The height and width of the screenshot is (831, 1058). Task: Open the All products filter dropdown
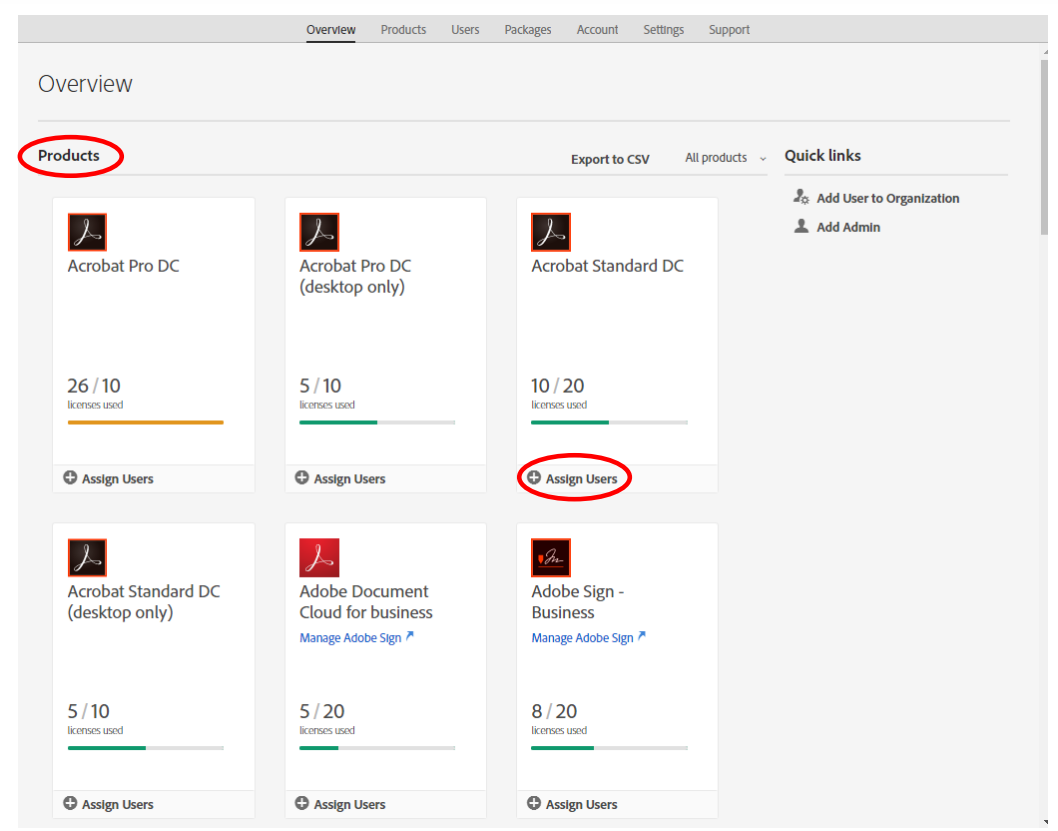coord(725,158)
